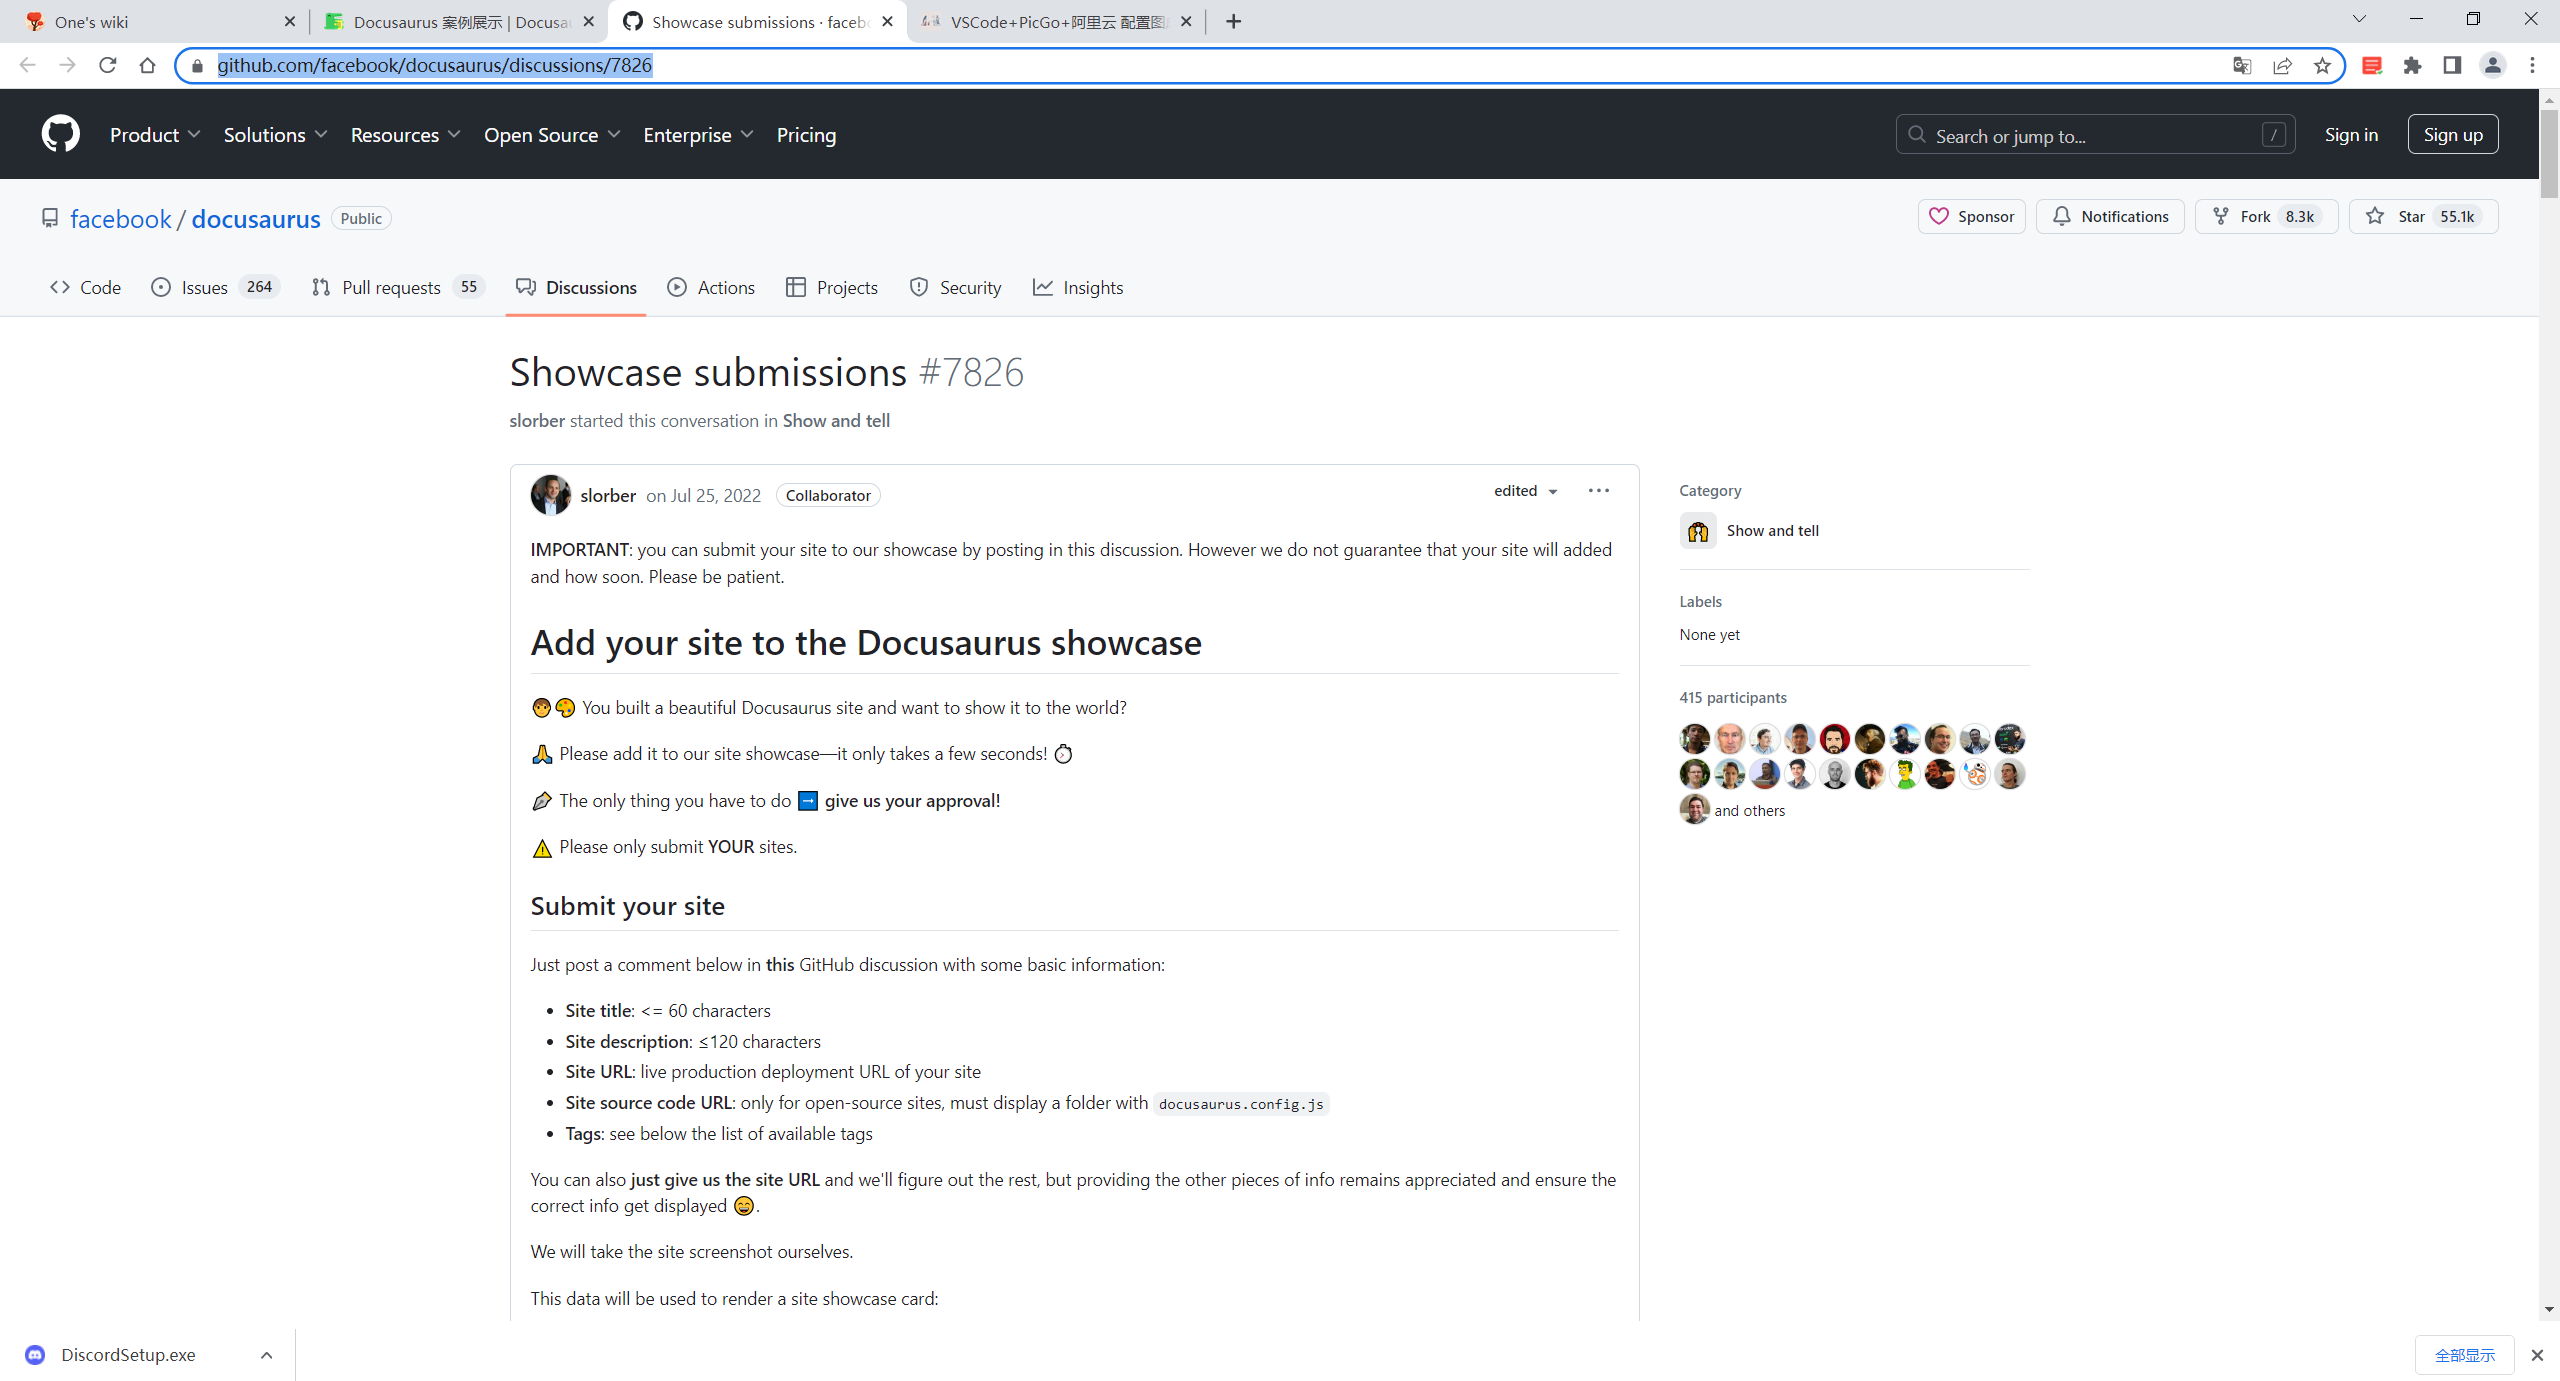Open the Issues tab
This screenshot has width=2560, height=1381.
[215, 288]
